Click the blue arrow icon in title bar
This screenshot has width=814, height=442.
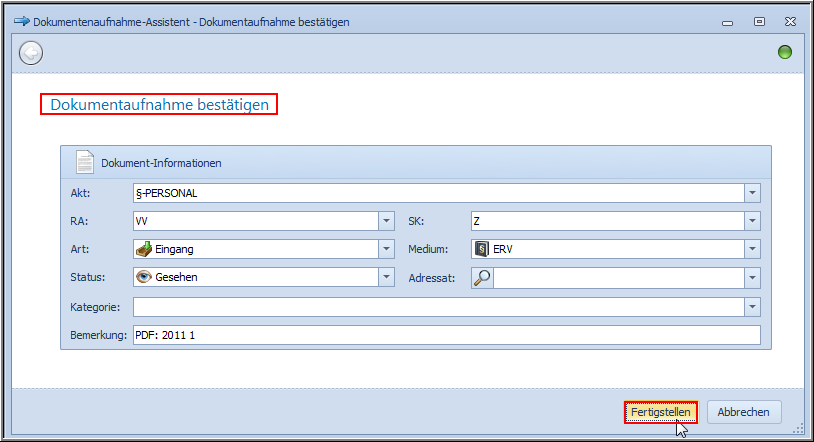[21, 21]
